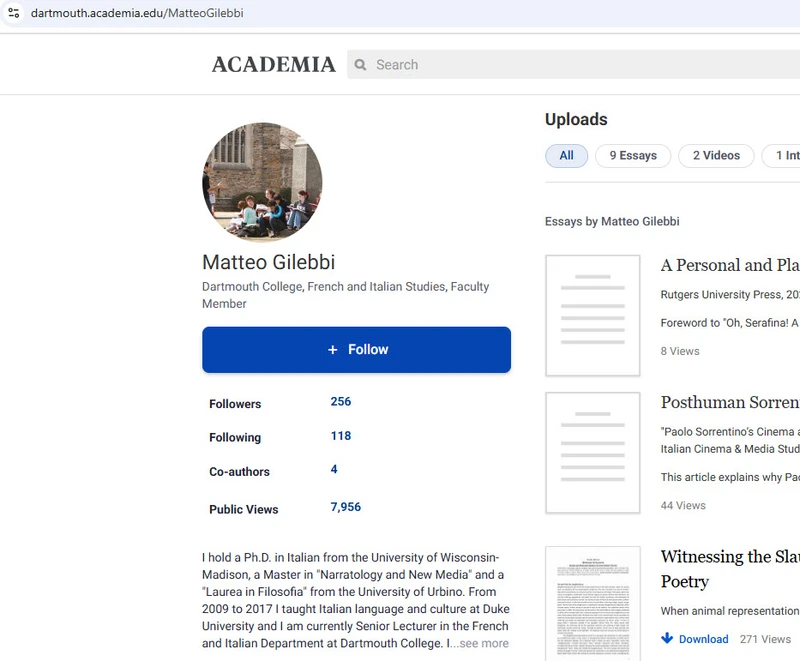Select the partially visible 1 Int filter

tap(782, 156)
